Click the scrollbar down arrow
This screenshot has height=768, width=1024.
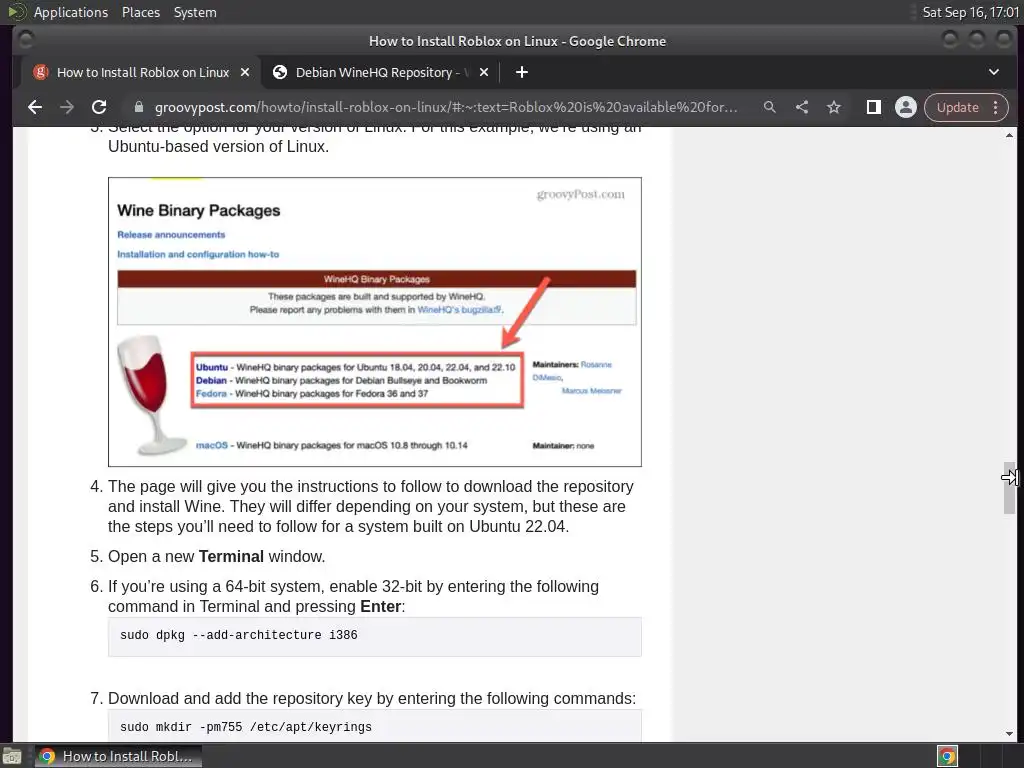click(x=1009, y=734)
